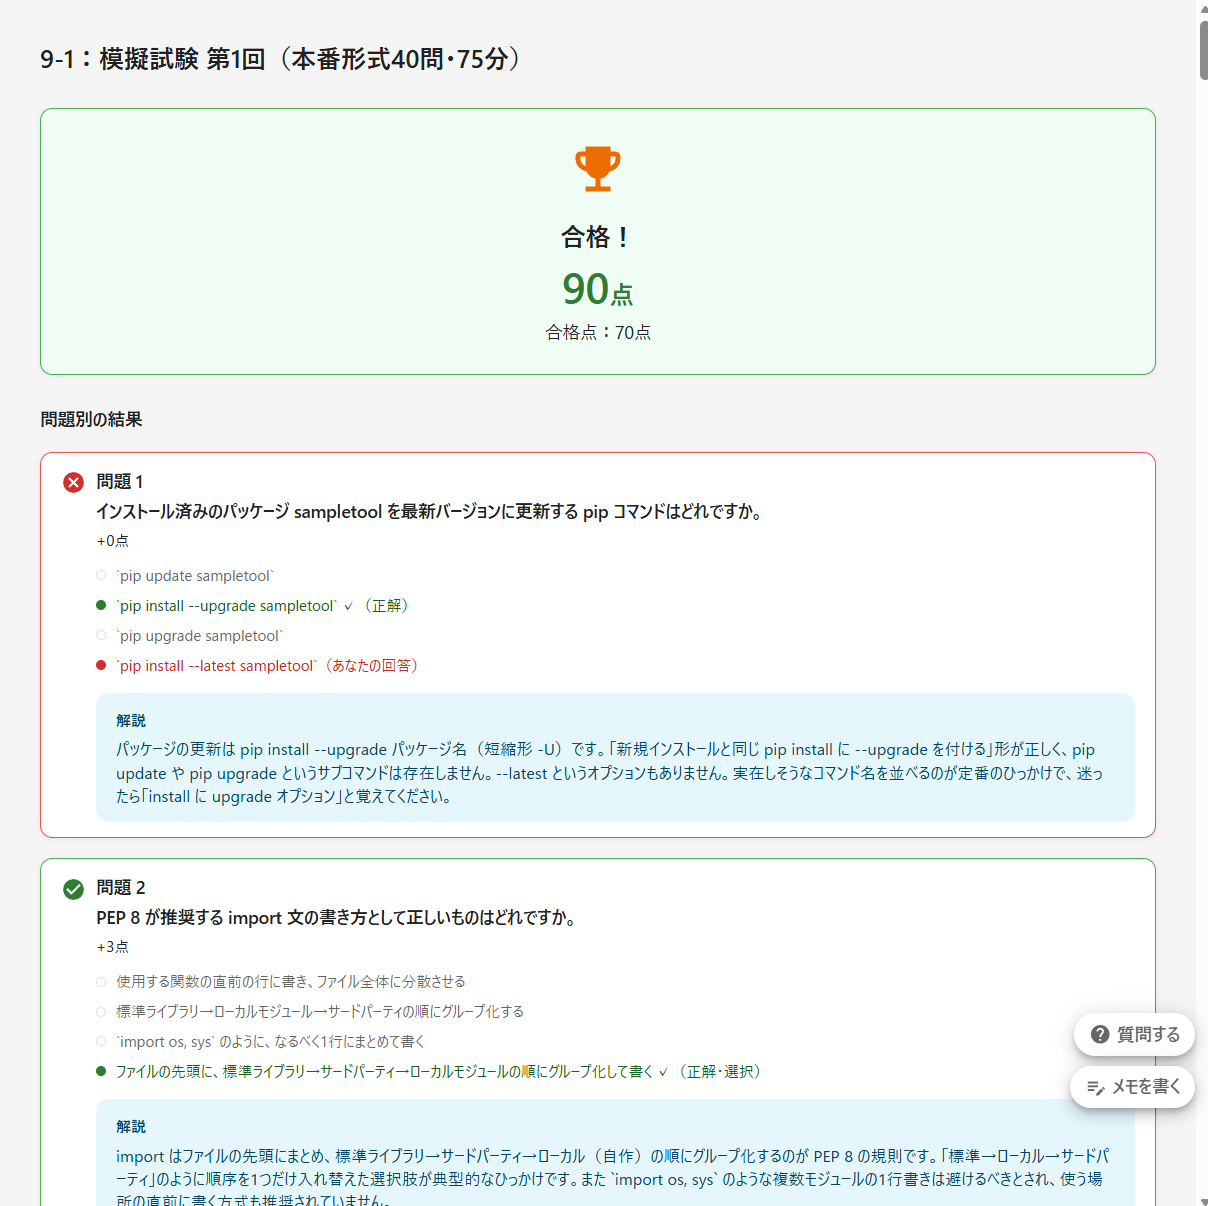The image size is (1208, 1206).
Task: Click the orange trophy icon
Action: [x=598, y=169]
